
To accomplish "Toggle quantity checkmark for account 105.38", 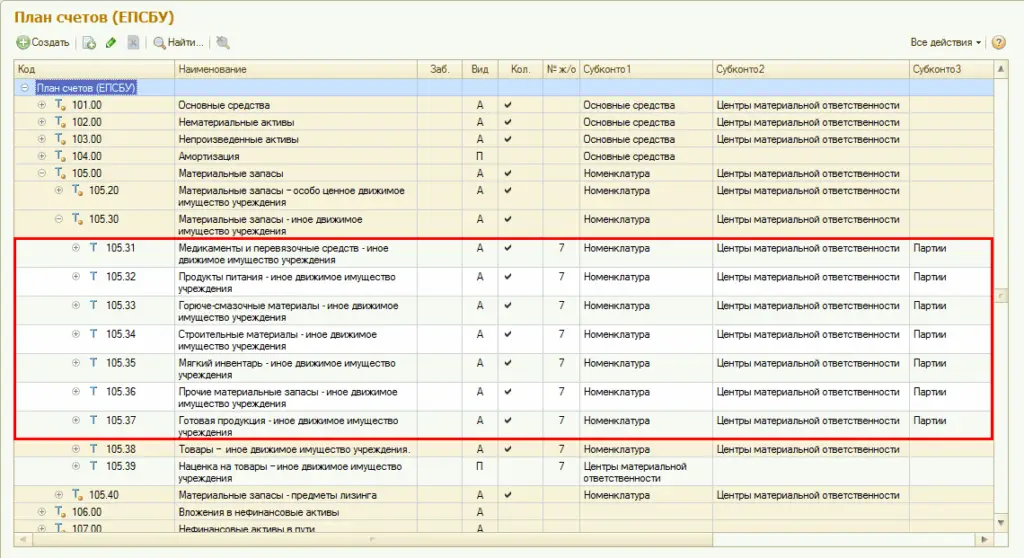I will click(507, 449).
